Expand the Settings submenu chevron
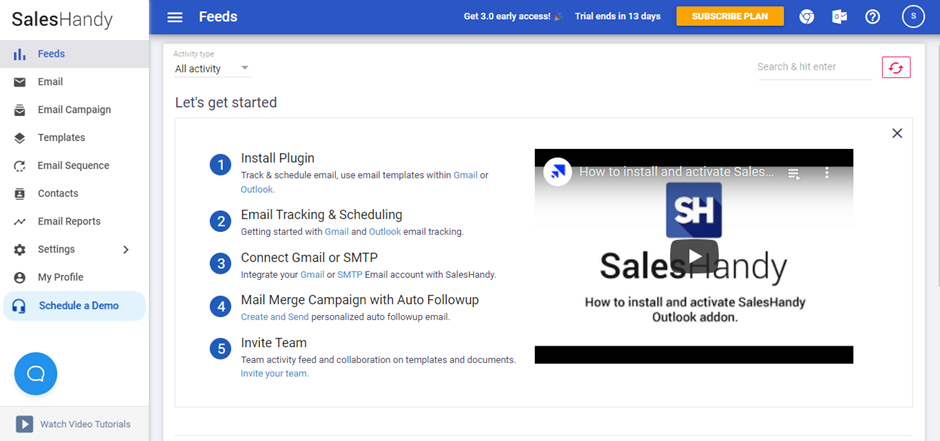Image resolution: width=940 pixels, height=441 pixels. (x=126, y=250)
